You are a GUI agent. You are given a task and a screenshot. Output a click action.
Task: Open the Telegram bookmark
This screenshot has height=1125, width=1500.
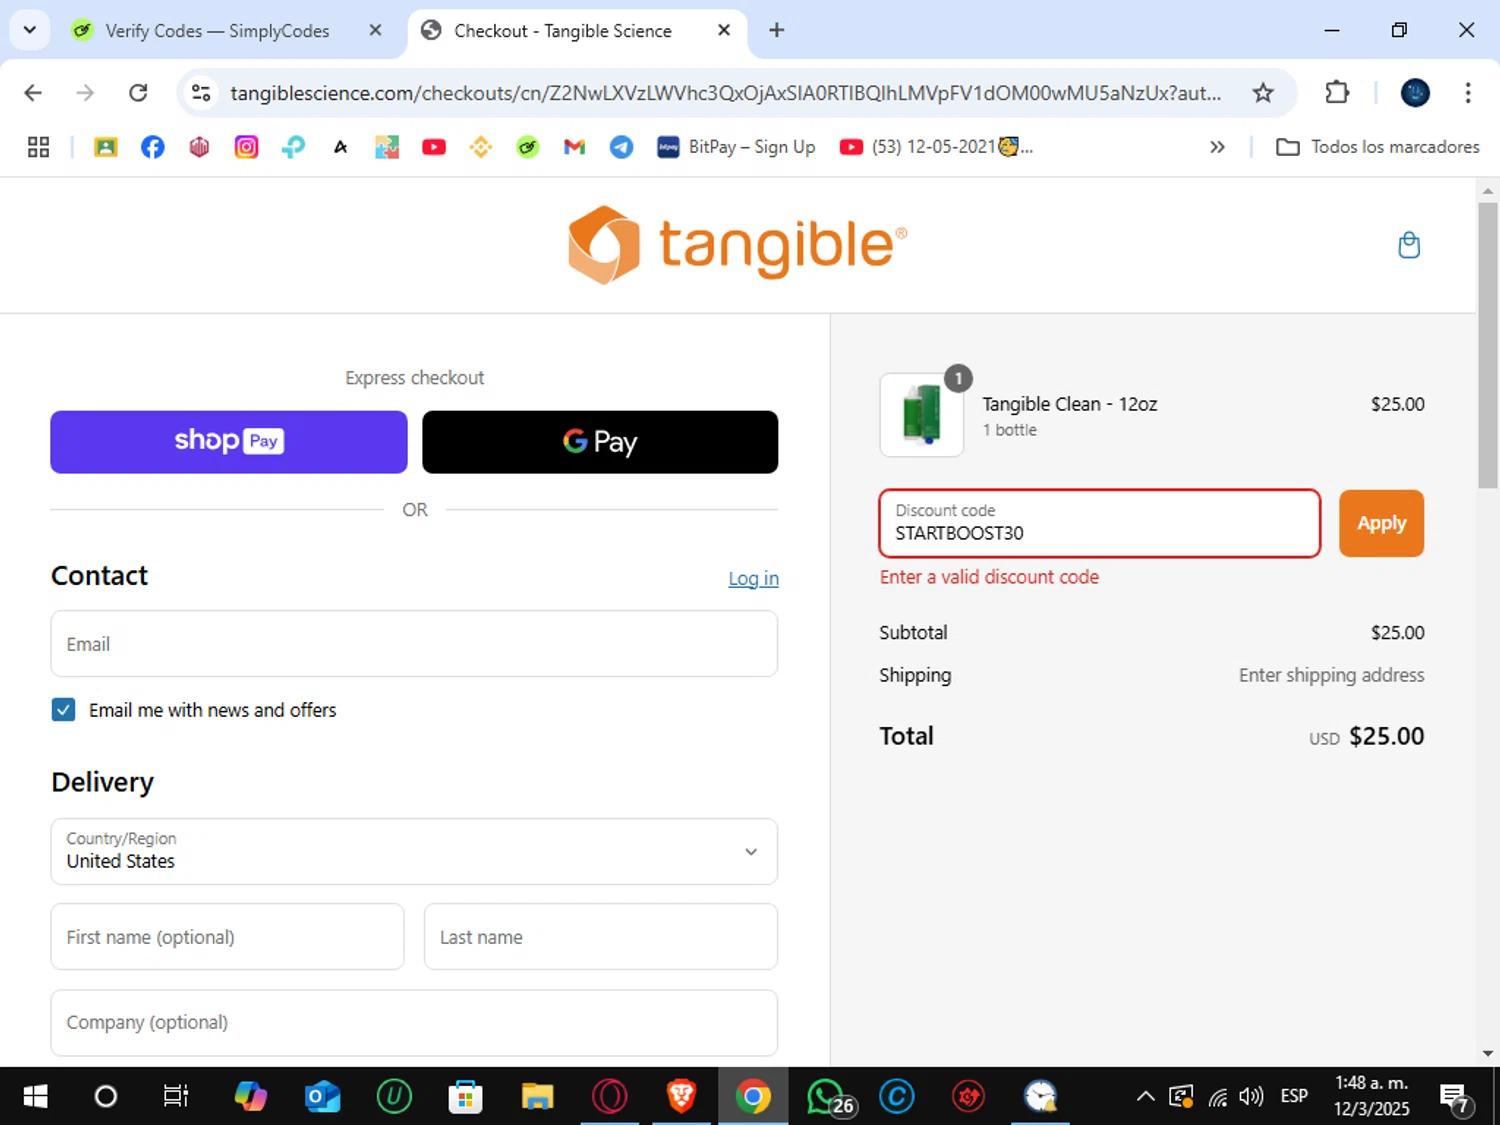point(621,147)
